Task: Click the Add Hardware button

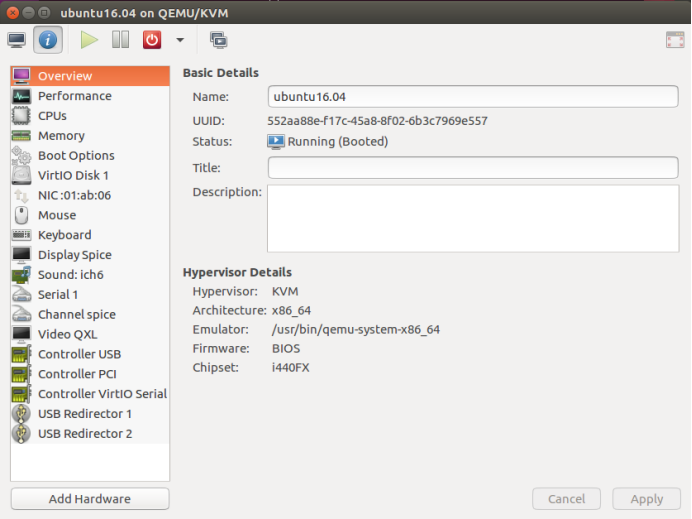Action: pos(90,499)
